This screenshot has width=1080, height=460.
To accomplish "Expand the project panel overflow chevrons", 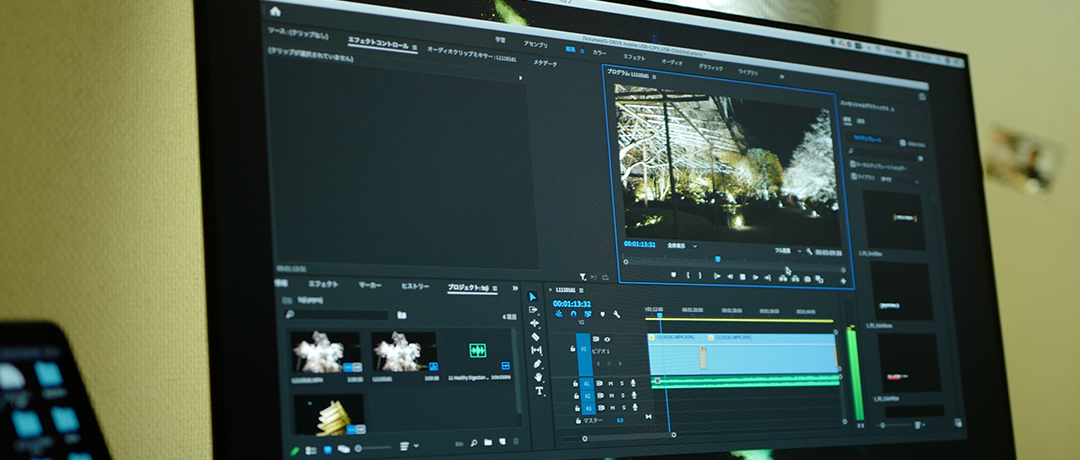I will pyautogui.click(x=515, y=288).
